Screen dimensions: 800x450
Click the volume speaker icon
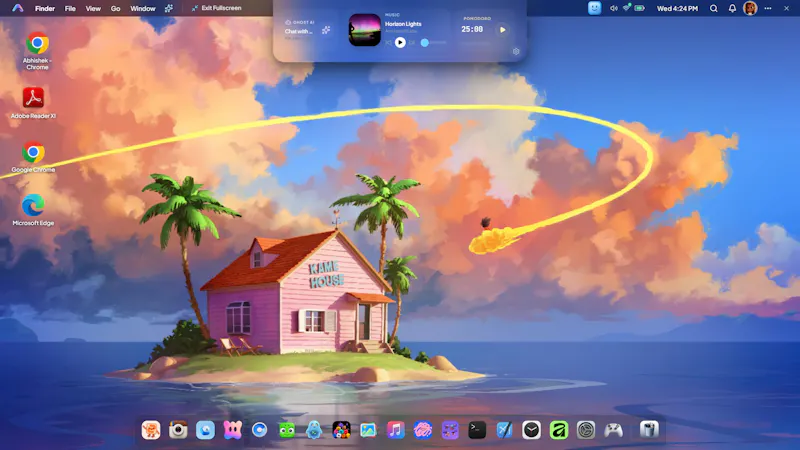pos(613,8)
